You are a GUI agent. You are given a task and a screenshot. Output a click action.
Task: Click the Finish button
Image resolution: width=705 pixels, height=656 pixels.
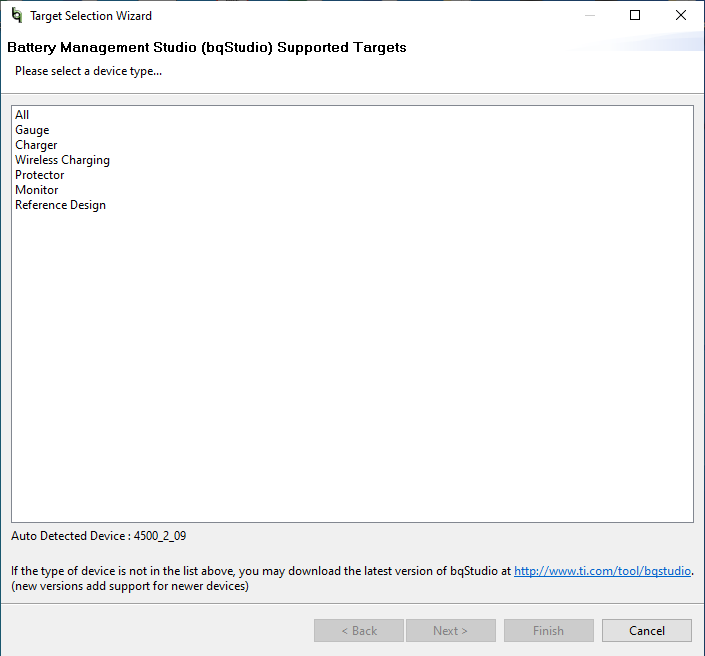[x=549, y=630]
